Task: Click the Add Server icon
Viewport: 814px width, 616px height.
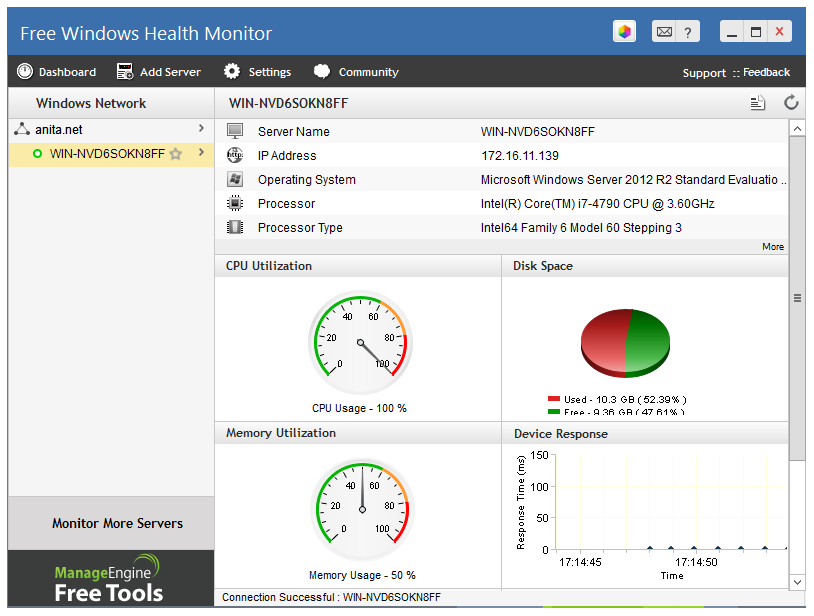Action: pos(125,71)
